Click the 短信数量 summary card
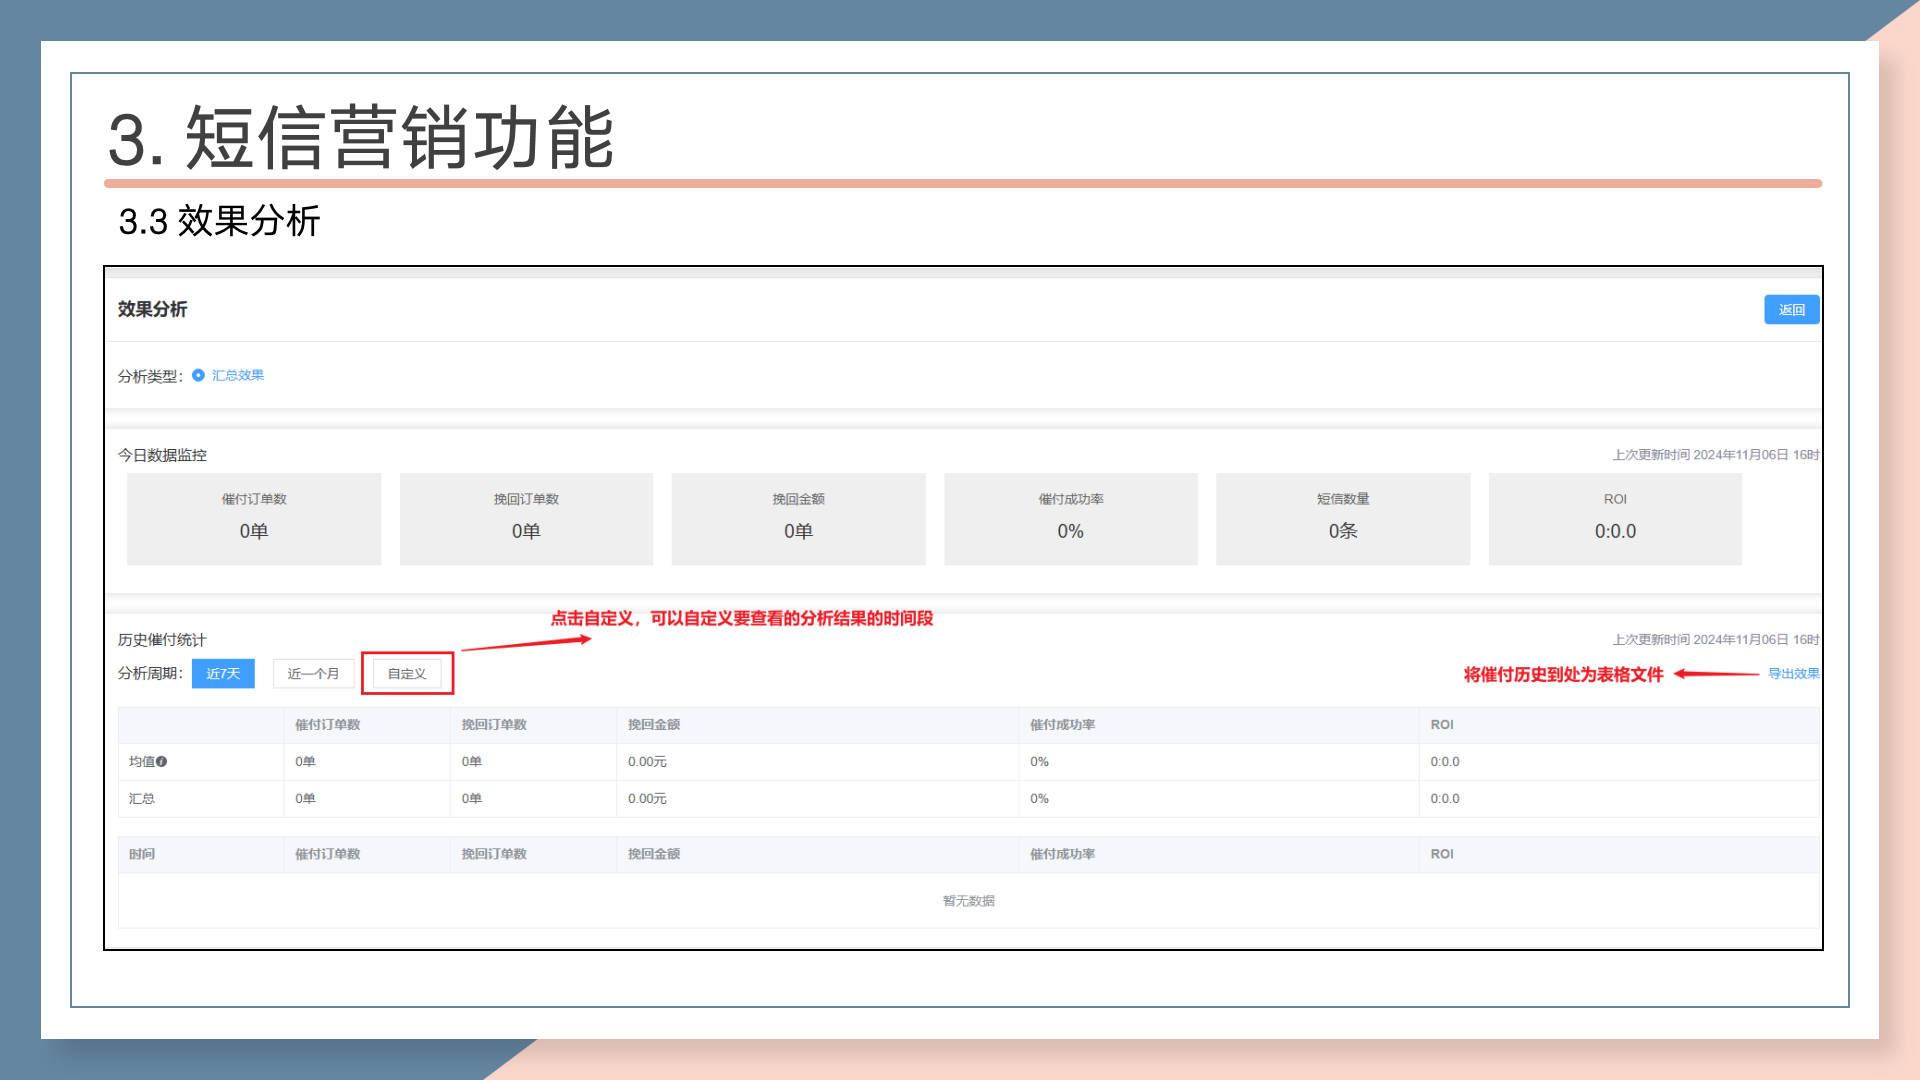This screenshot has height=1080, width=1920. (1342, 519)
